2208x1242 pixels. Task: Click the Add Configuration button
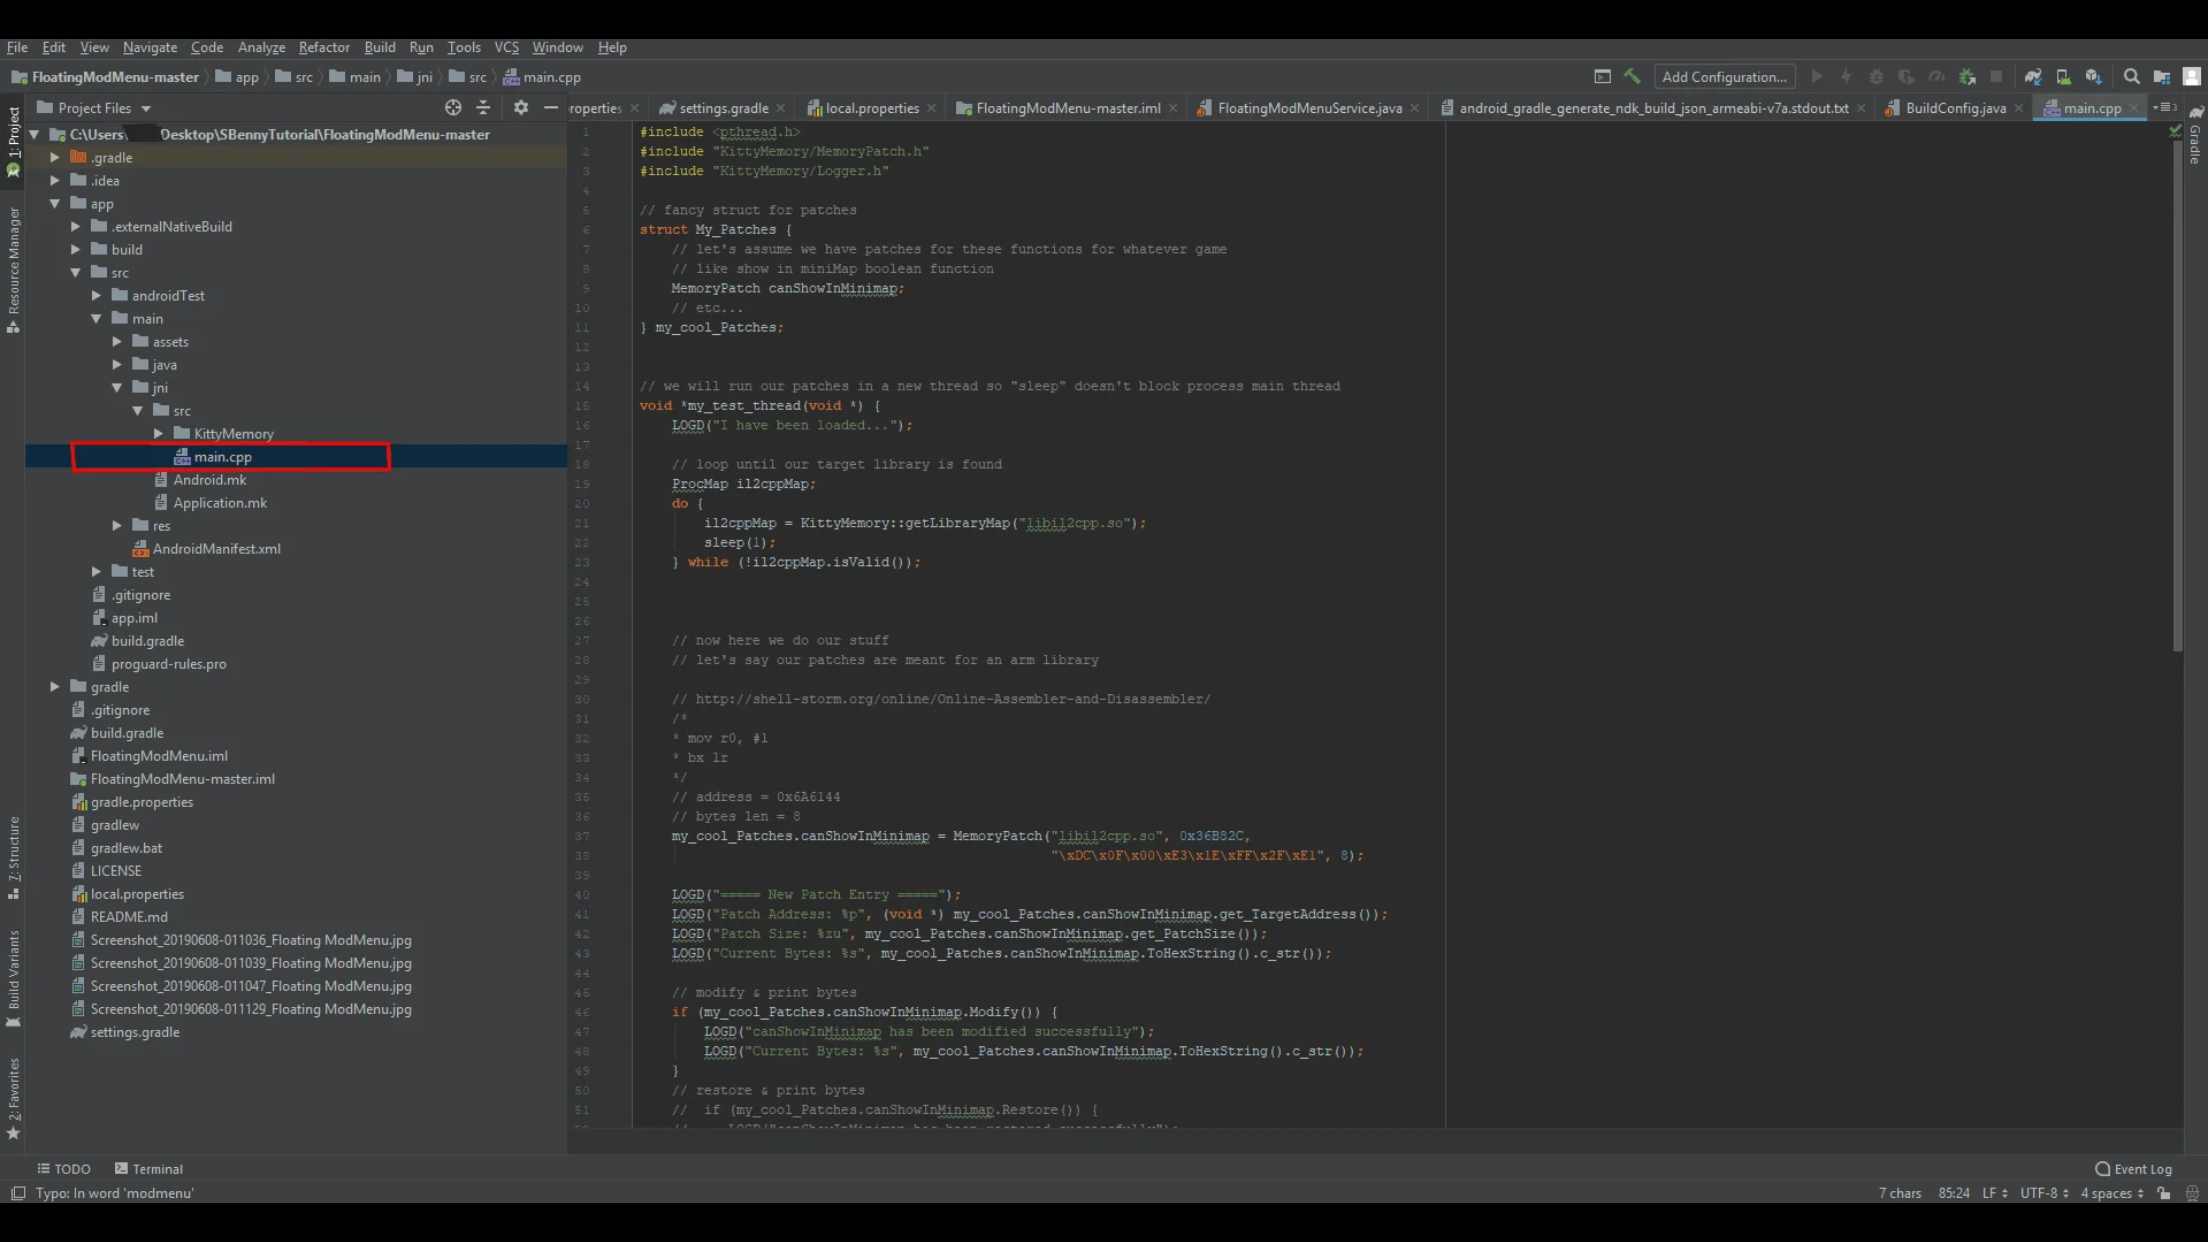point(1723,77)
